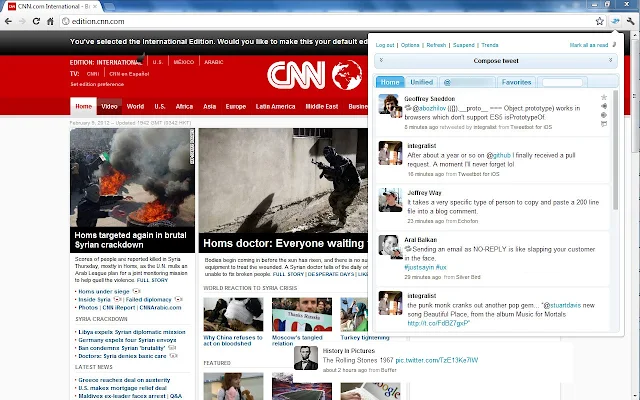Click the History In Pictures Lincoln avatar

pyautogui.click(x=306, y=358)
